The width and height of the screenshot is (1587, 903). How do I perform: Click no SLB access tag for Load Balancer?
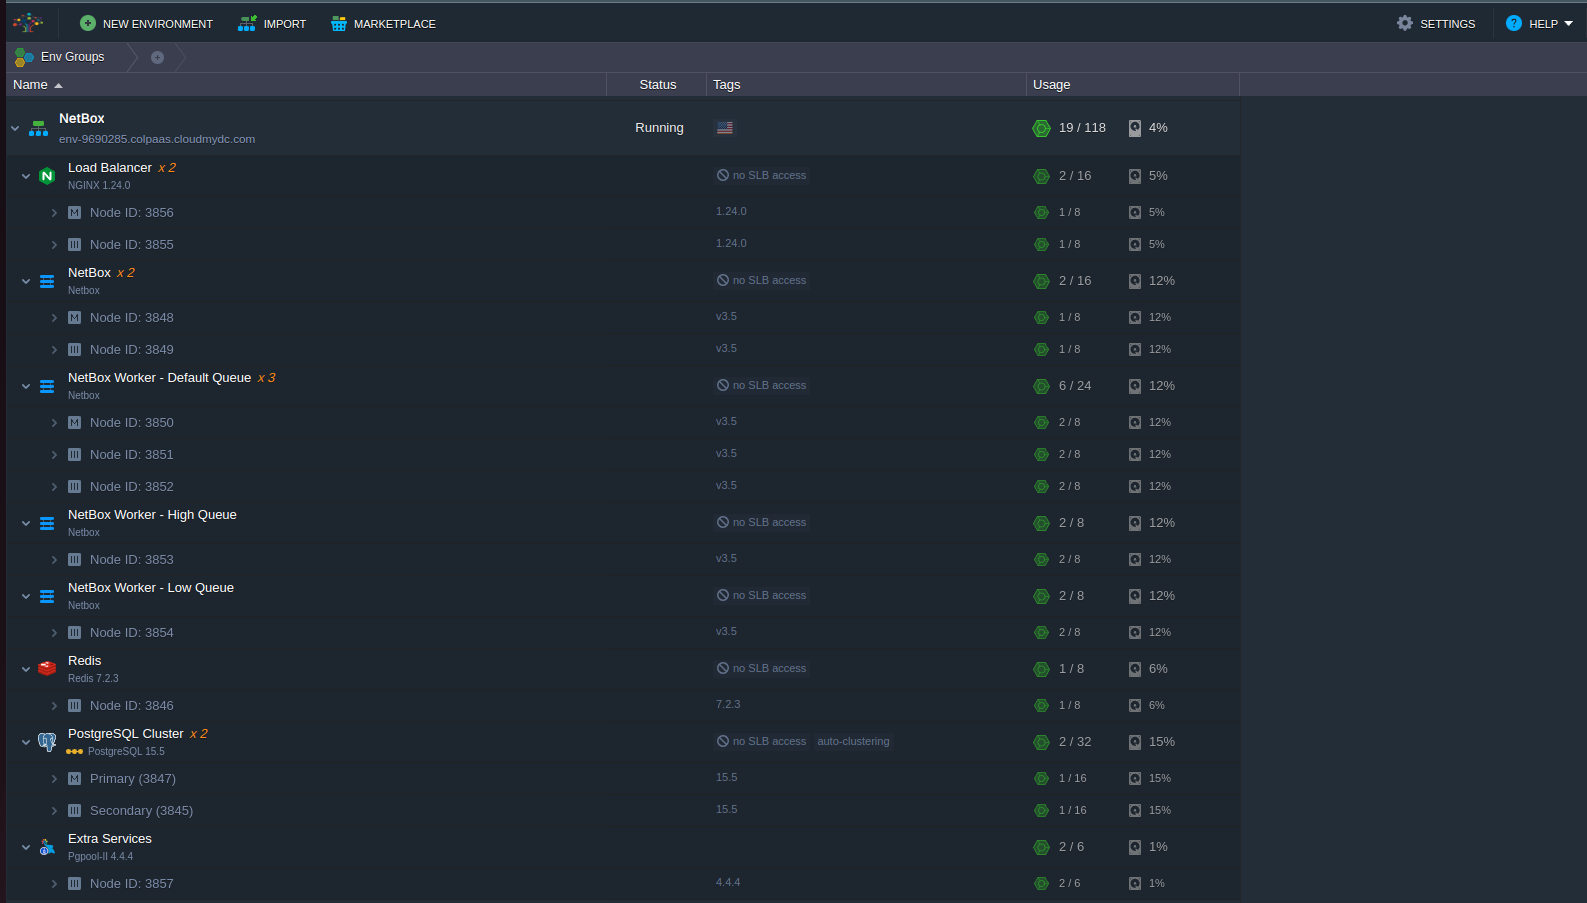pos(761,176)
